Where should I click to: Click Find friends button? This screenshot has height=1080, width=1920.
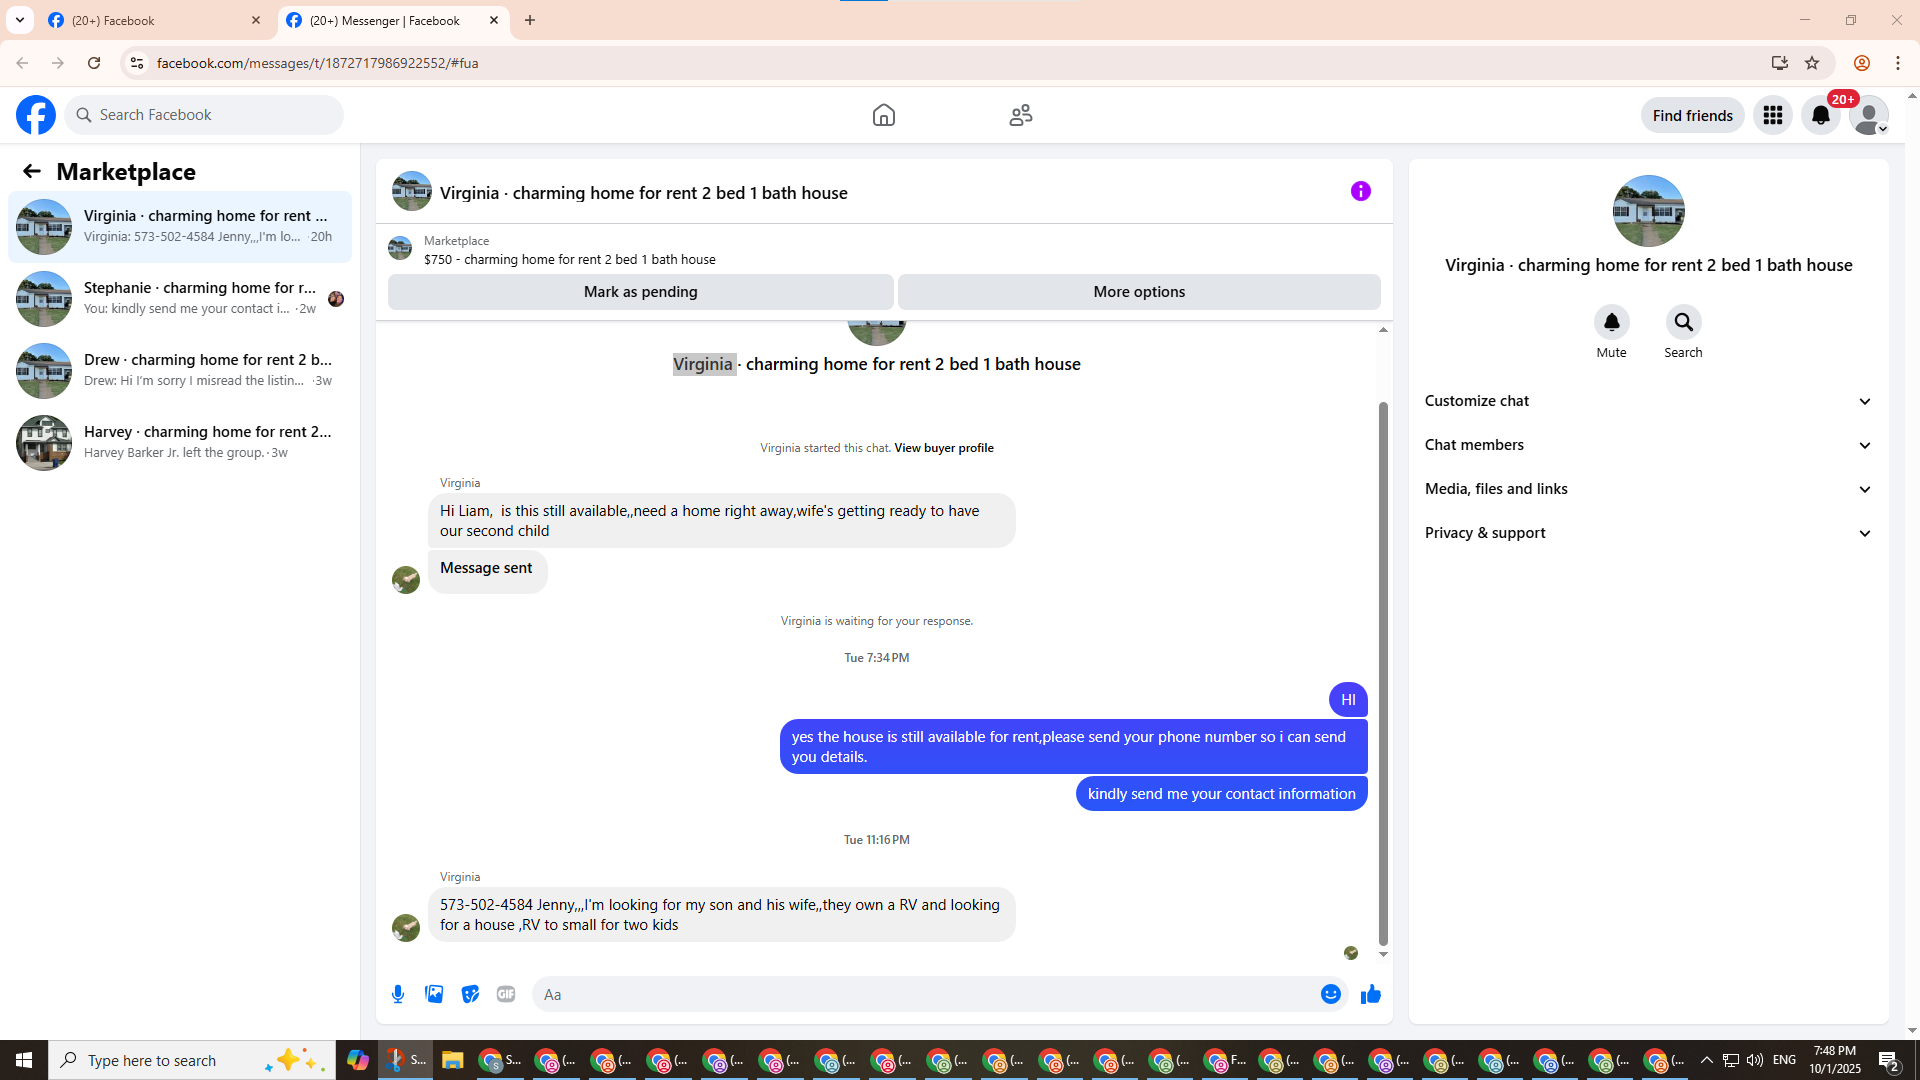pos(1692,115)
